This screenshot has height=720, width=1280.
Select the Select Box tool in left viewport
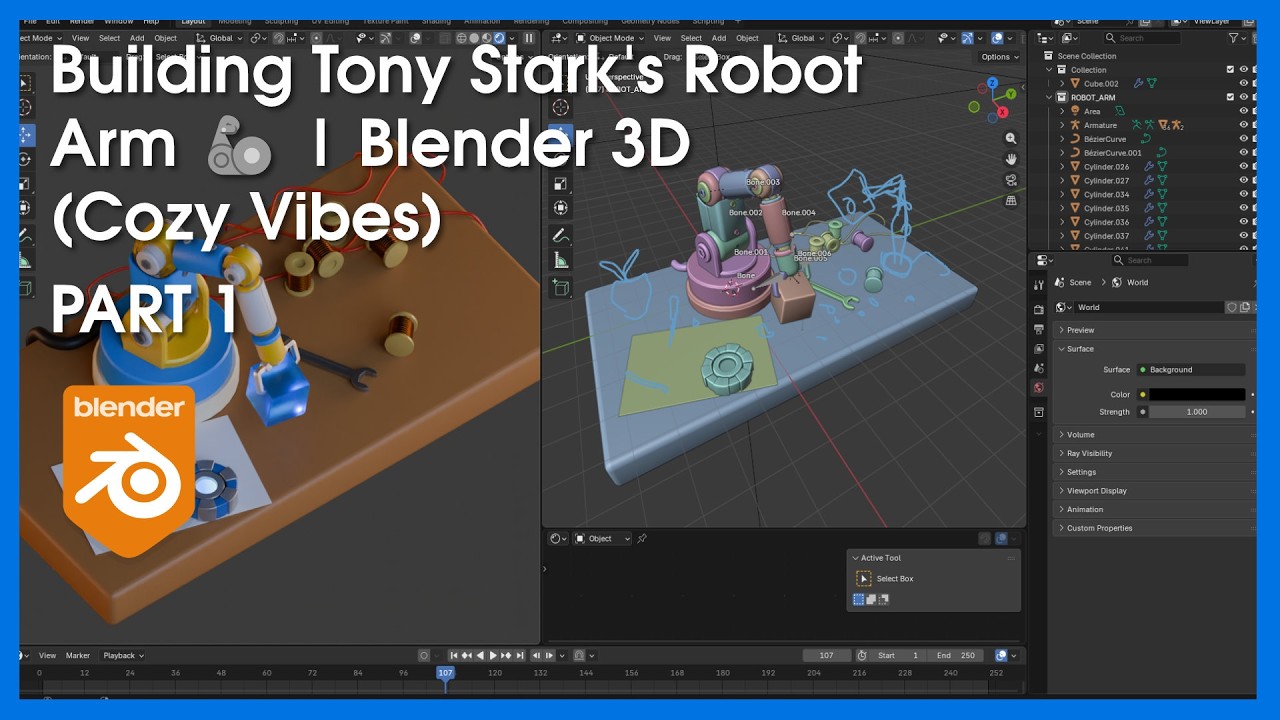click(x=25, y=84)
